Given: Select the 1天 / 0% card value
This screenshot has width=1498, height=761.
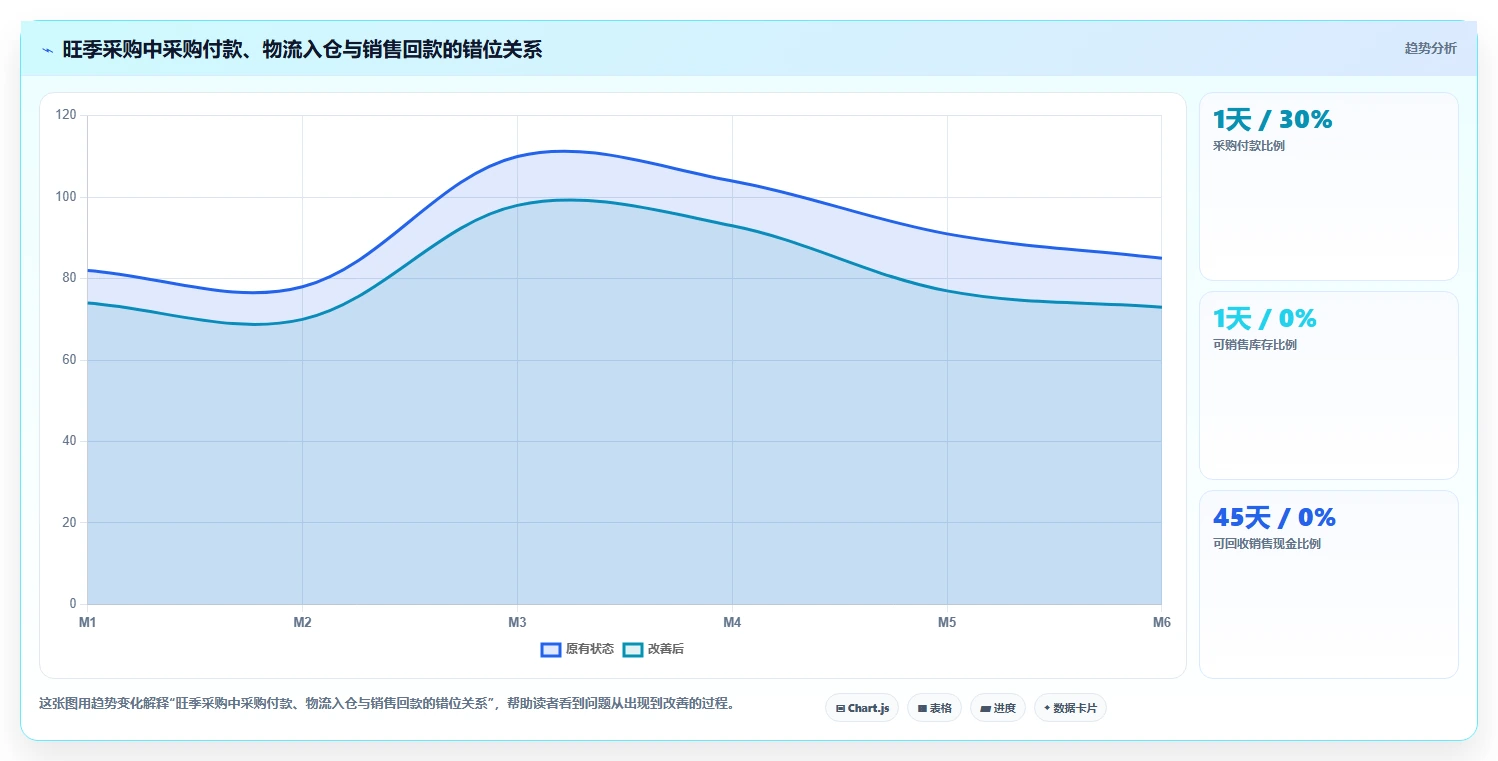Looking at the screenshot, I should point(1265,319).
